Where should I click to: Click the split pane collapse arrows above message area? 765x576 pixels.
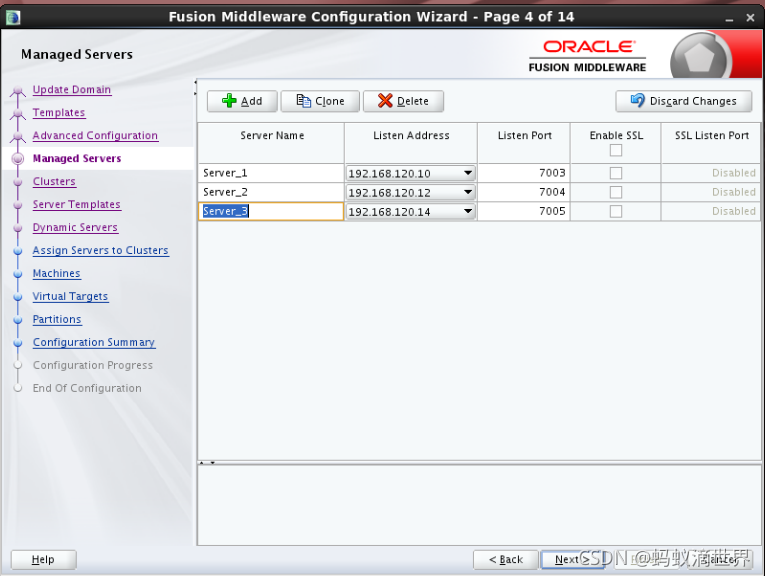(x=207, y=462)
